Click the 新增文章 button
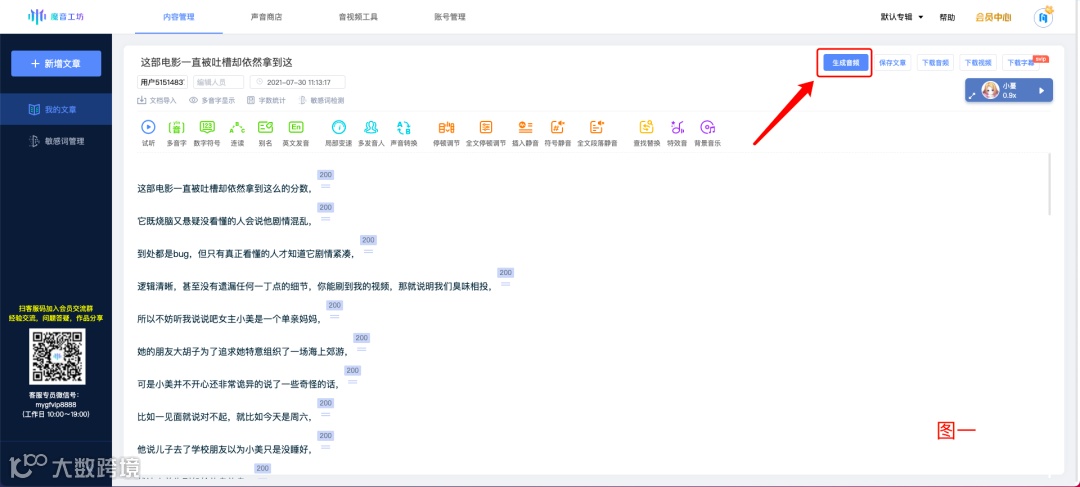 [x=56, y=63]
